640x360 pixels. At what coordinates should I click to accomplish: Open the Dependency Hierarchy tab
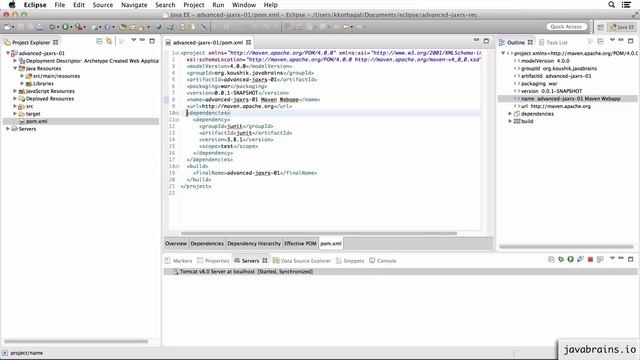click(x=254, y=243)
